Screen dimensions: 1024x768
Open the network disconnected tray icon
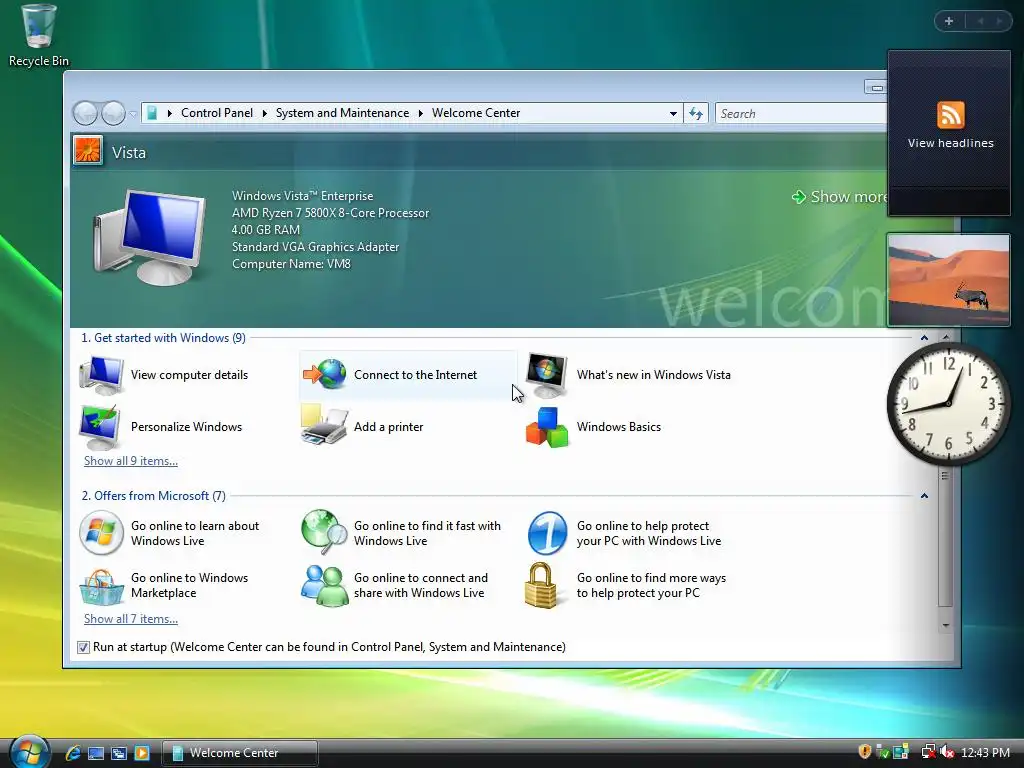coord(927,752)
